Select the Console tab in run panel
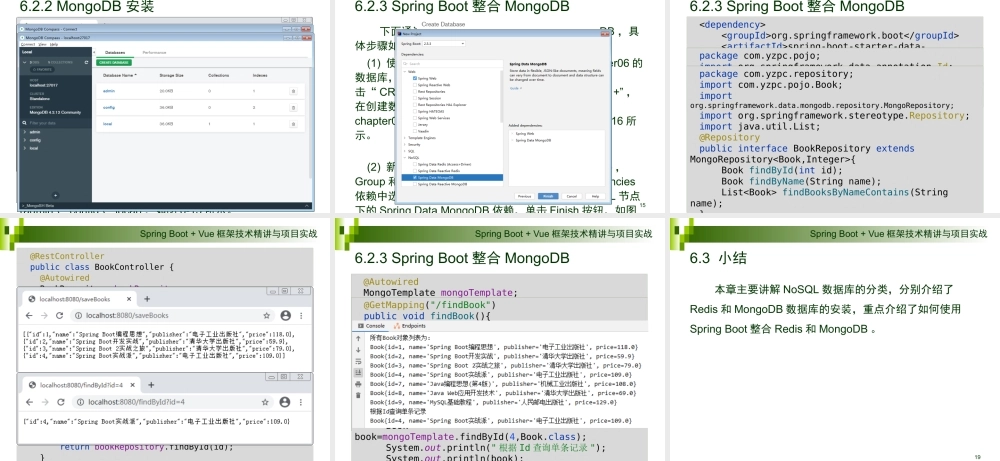Screen dimensions: 1000x461 click(x=371, y=326)
